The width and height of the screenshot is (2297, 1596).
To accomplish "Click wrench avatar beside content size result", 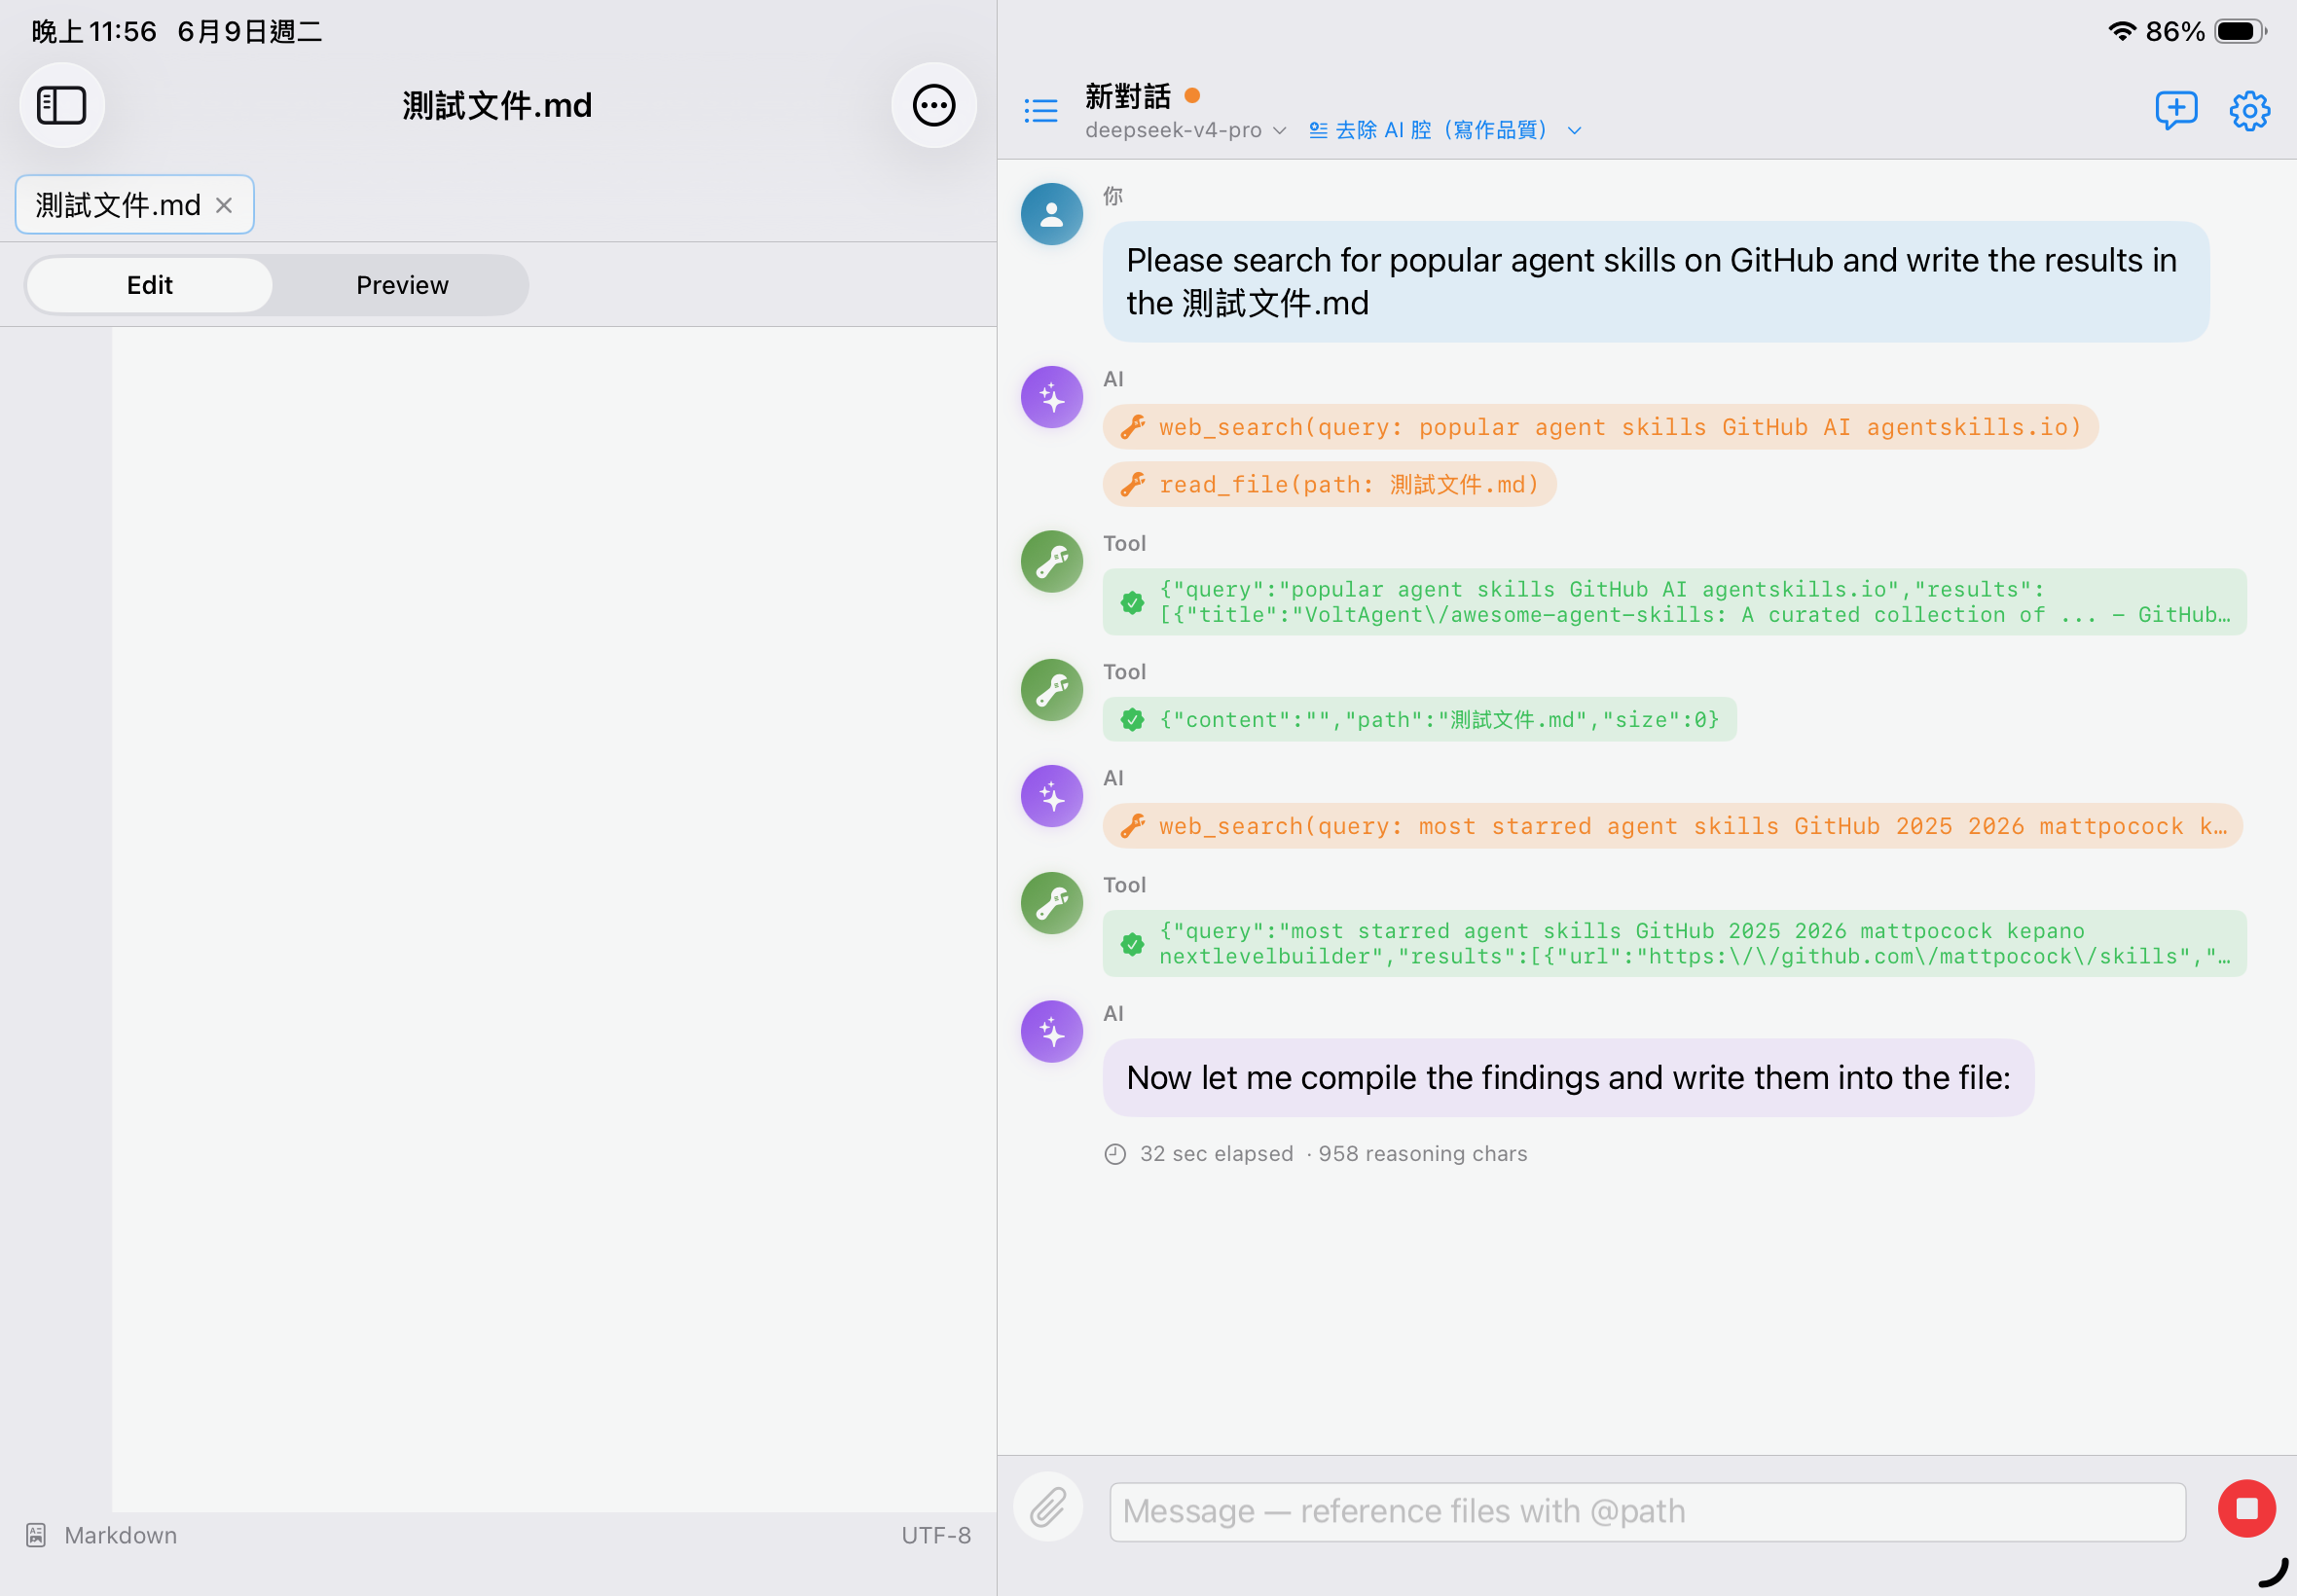I will [1051, 690].
